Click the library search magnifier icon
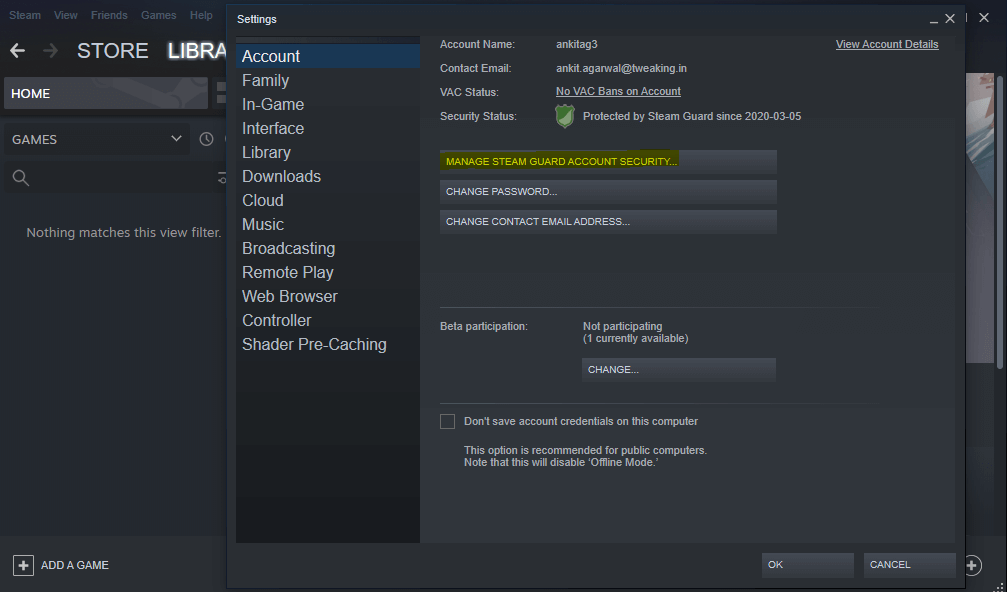 tap(20, 178)
